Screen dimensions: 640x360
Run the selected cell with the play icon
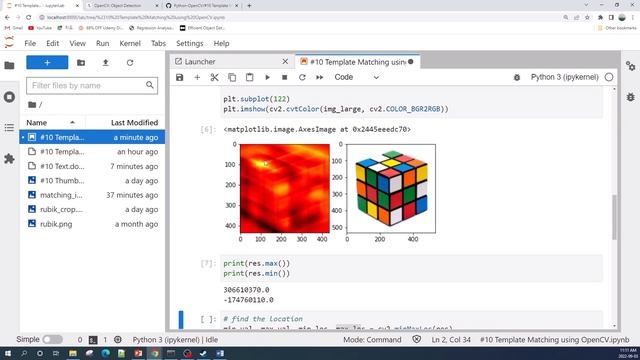(267, 78)
